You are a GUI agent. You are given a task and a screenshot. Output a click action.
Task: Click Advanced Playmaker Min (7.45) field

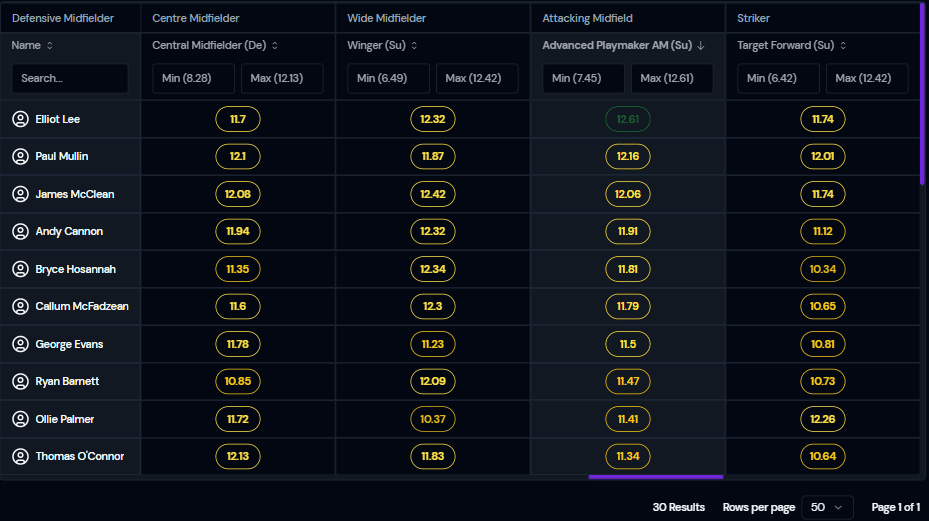[x=583, y=78]
